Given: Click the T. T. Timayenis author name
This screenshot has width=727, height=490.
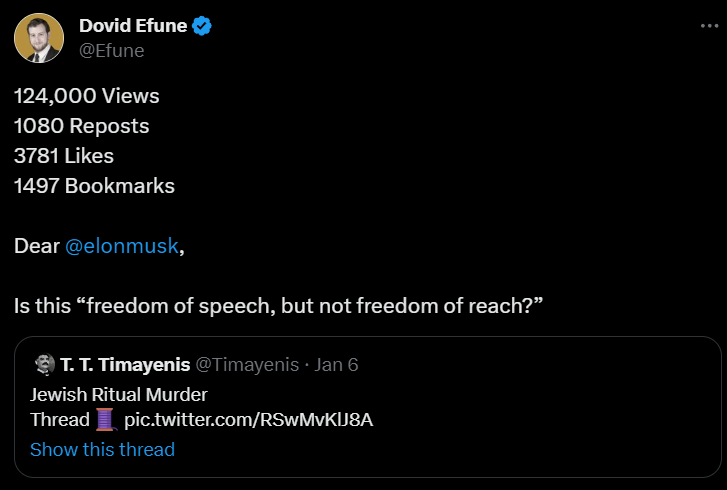Looking at the screenshot, I should 125,364.
